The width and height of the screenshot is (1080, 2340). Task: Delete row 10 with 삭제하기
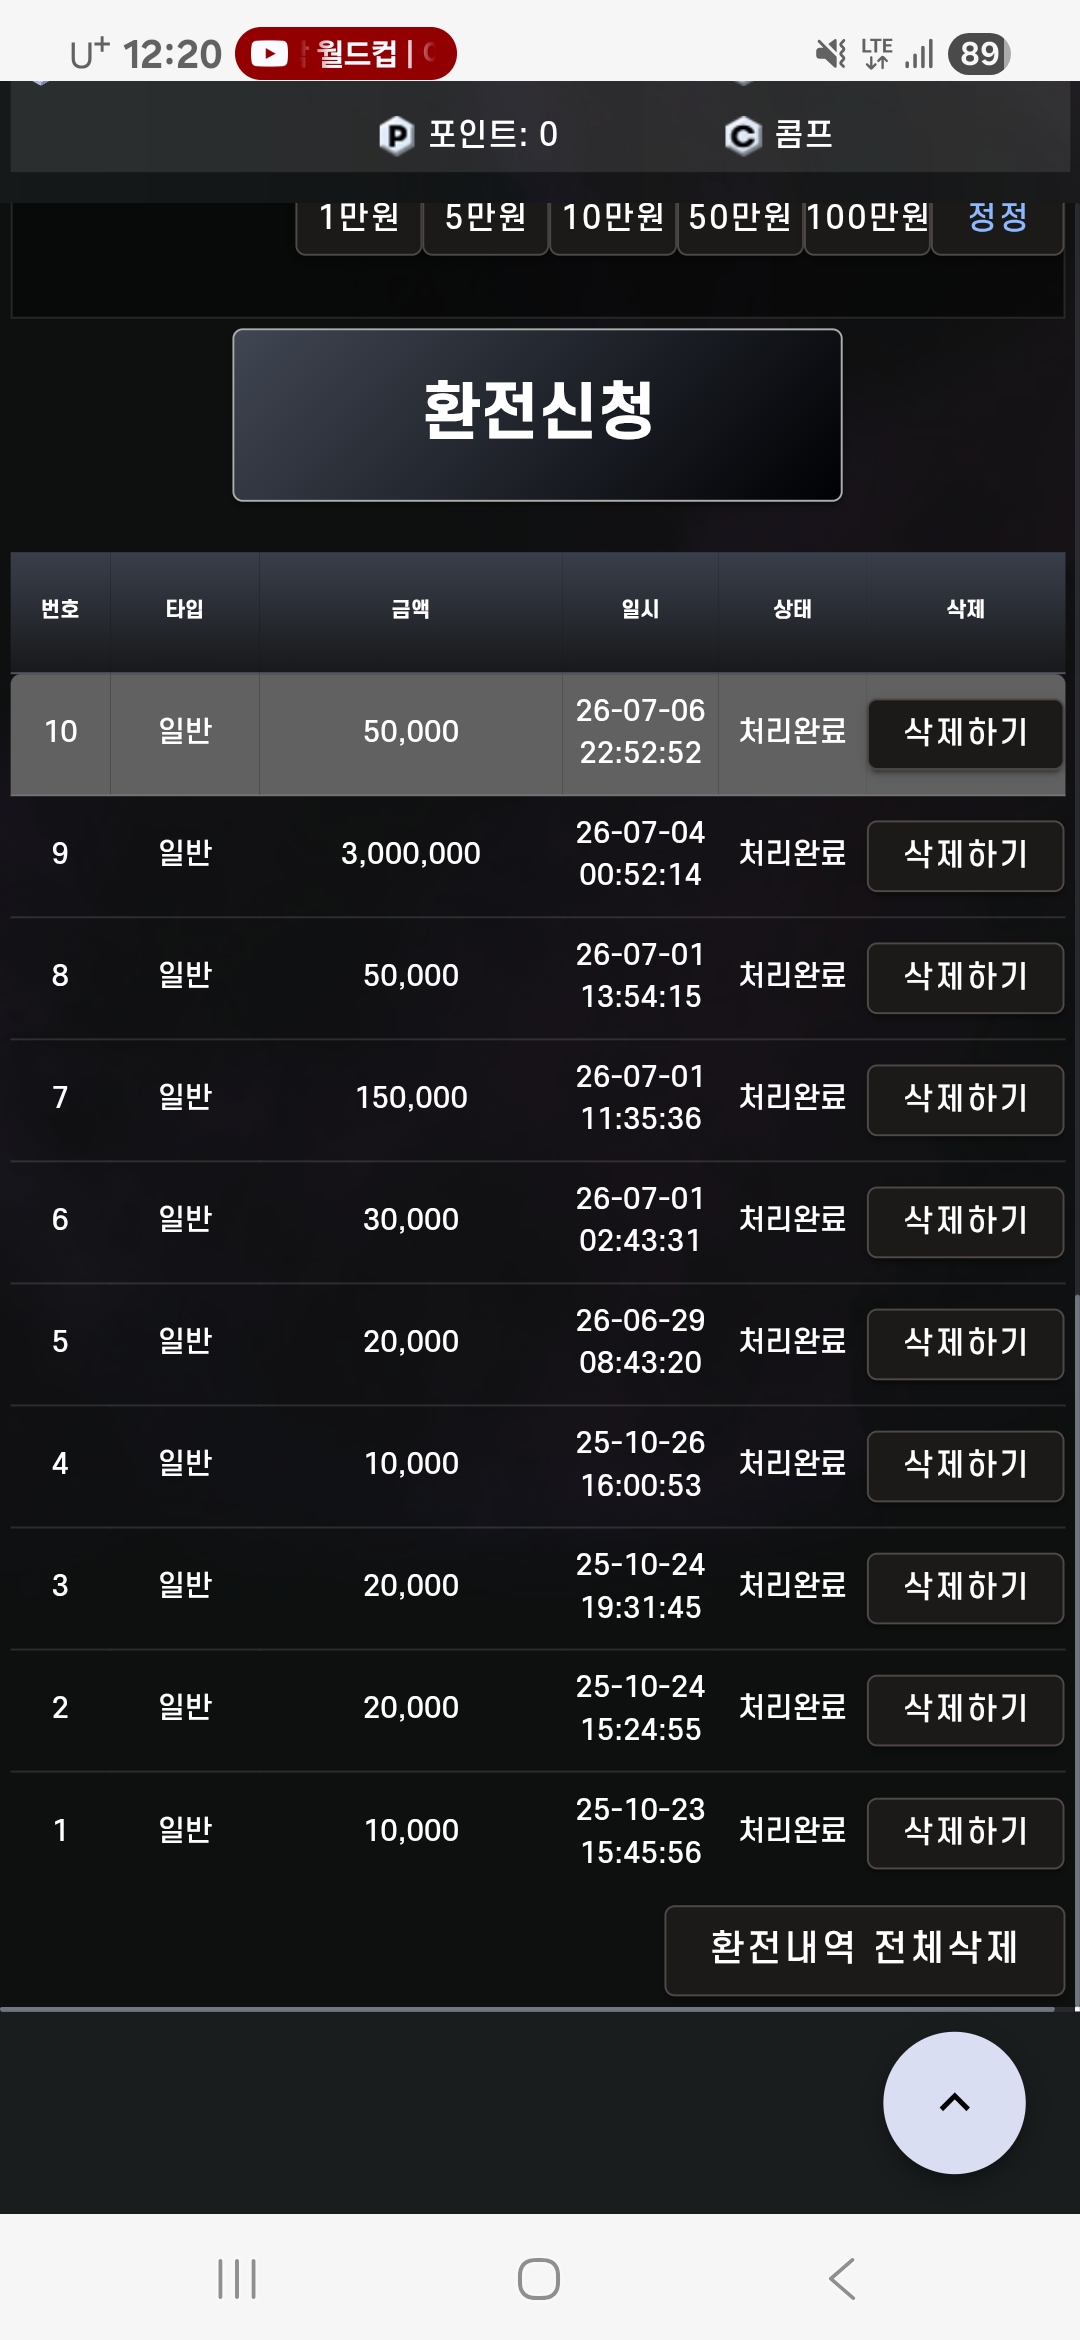click(965, 733)
